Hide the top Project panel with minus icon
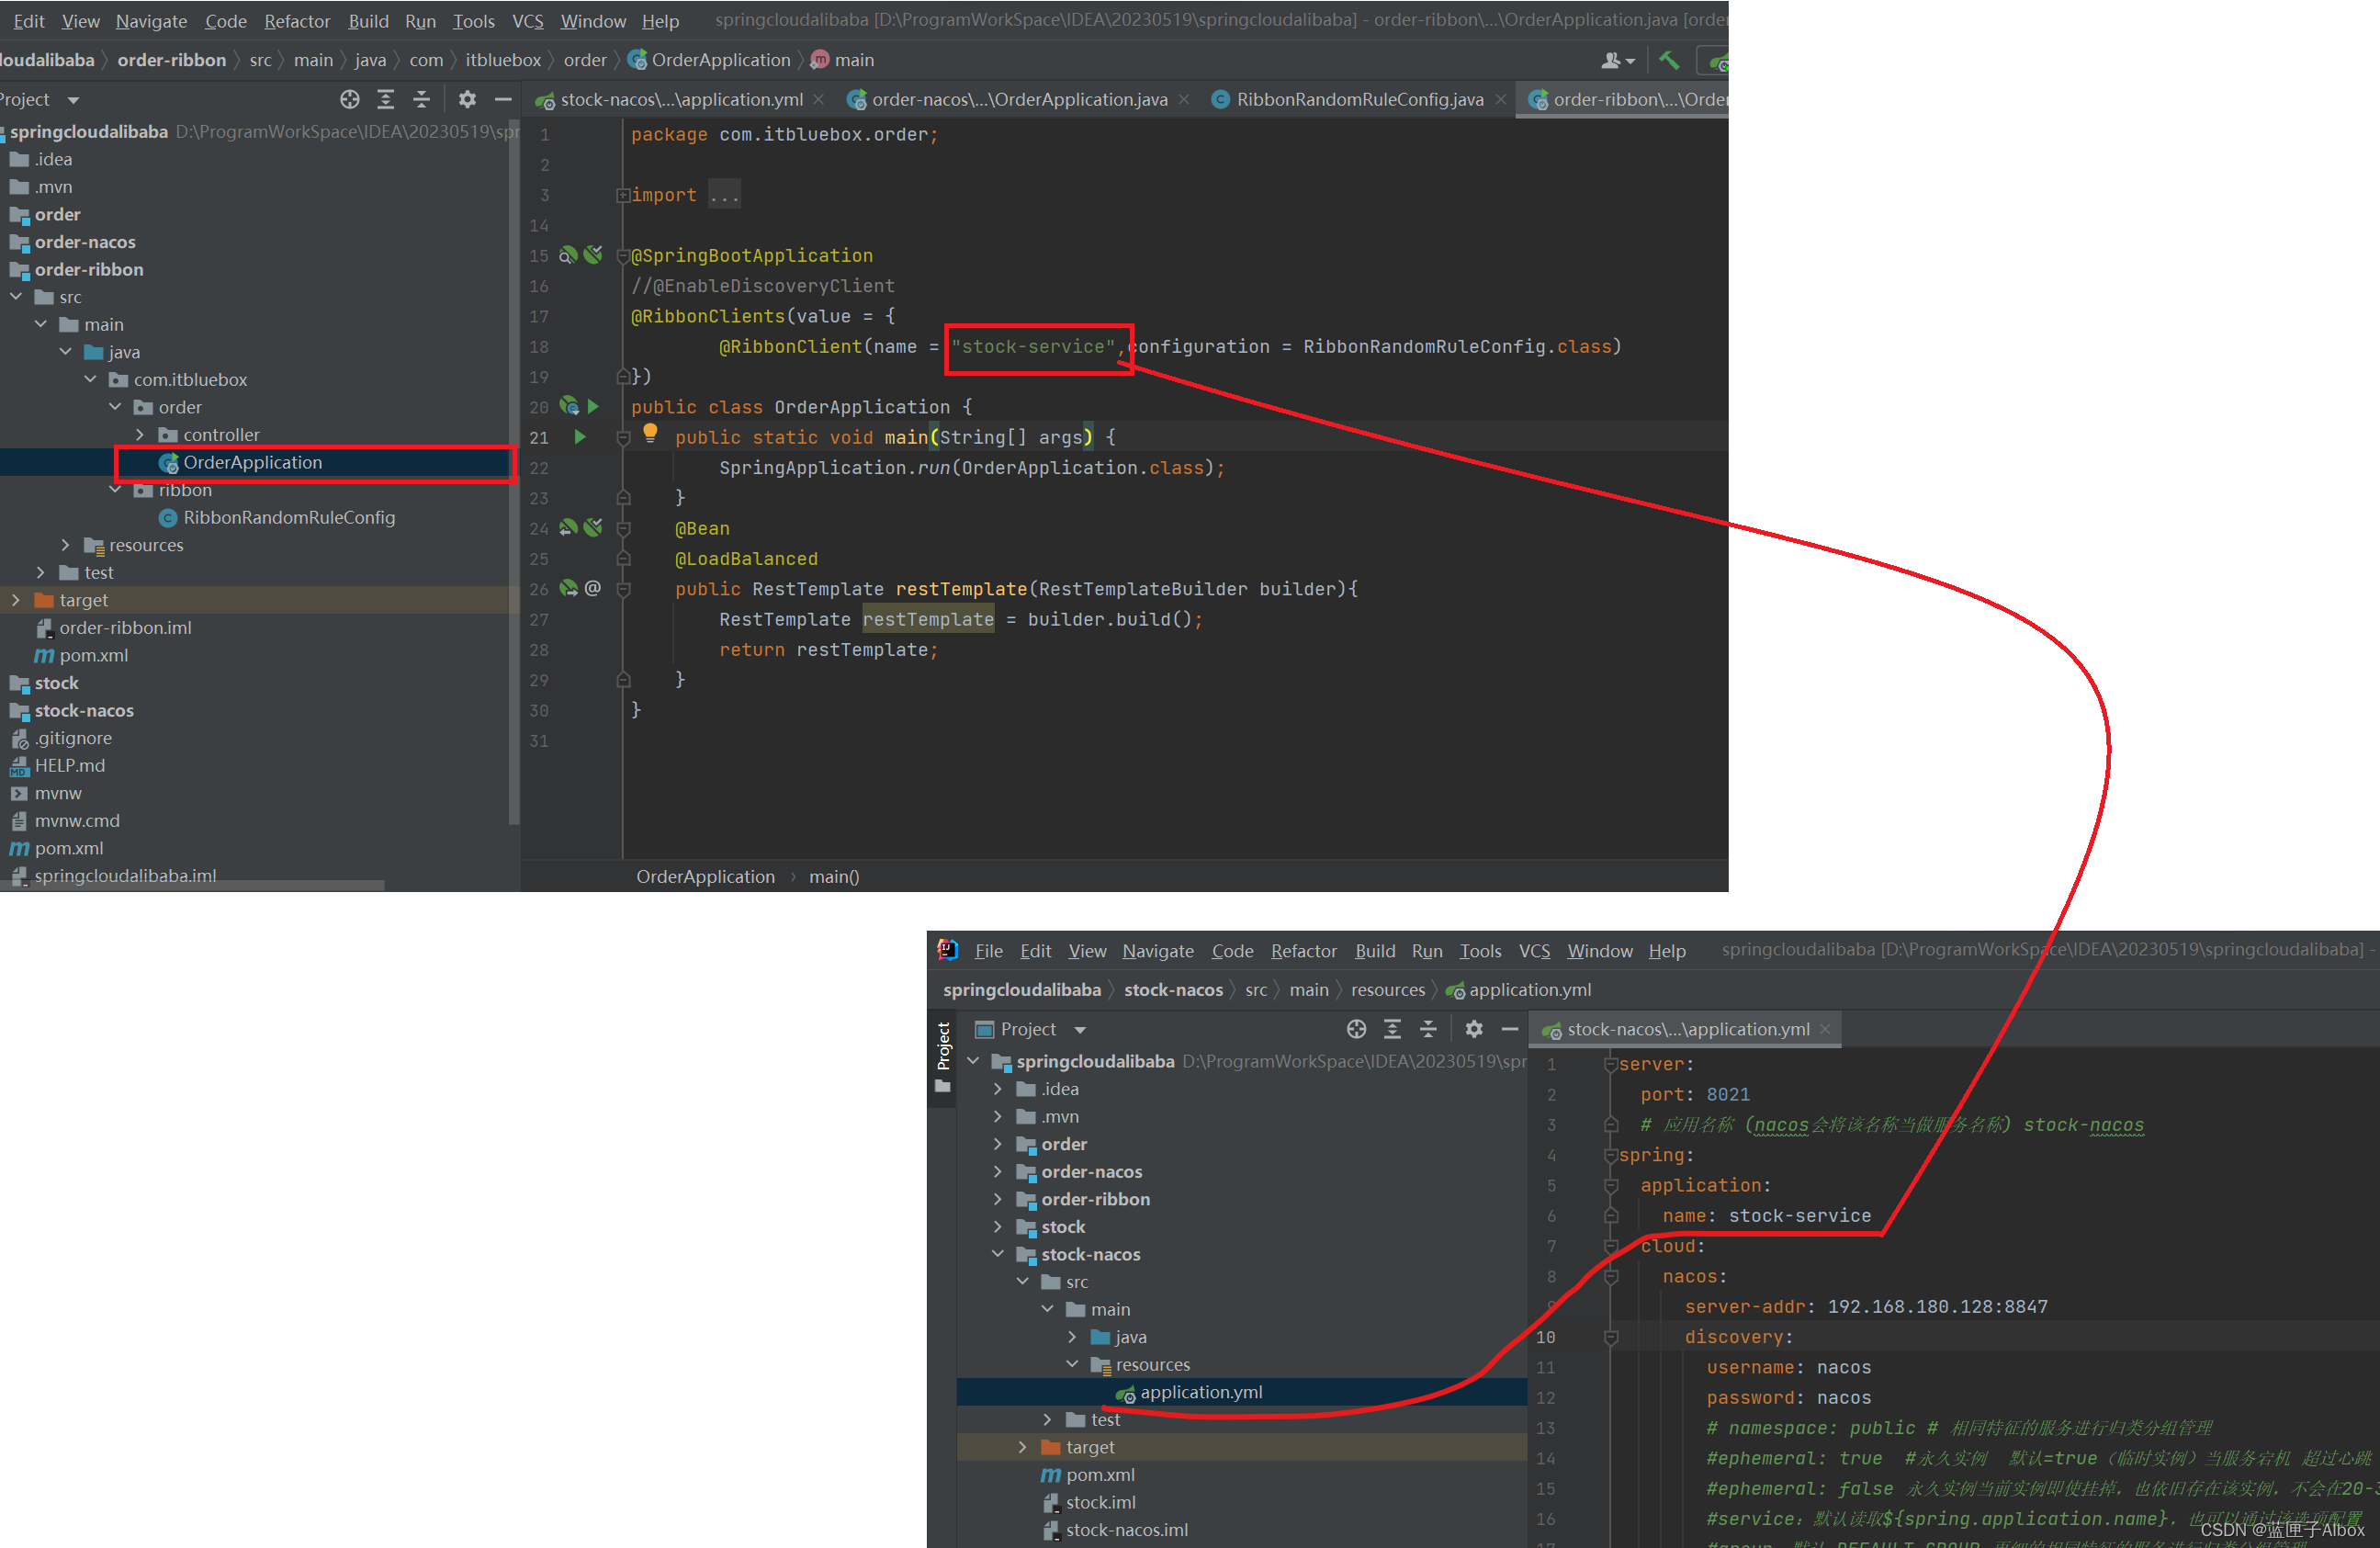 click(x=503, y=99)
